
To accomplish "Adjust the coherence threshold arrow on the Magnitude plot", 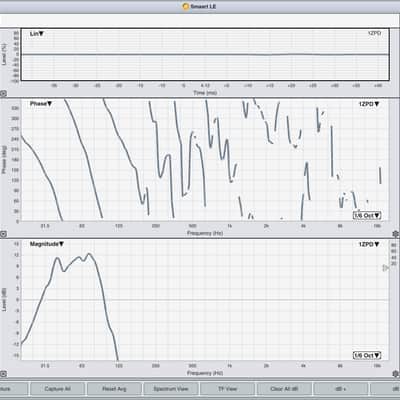I will [x=385, y=268].
